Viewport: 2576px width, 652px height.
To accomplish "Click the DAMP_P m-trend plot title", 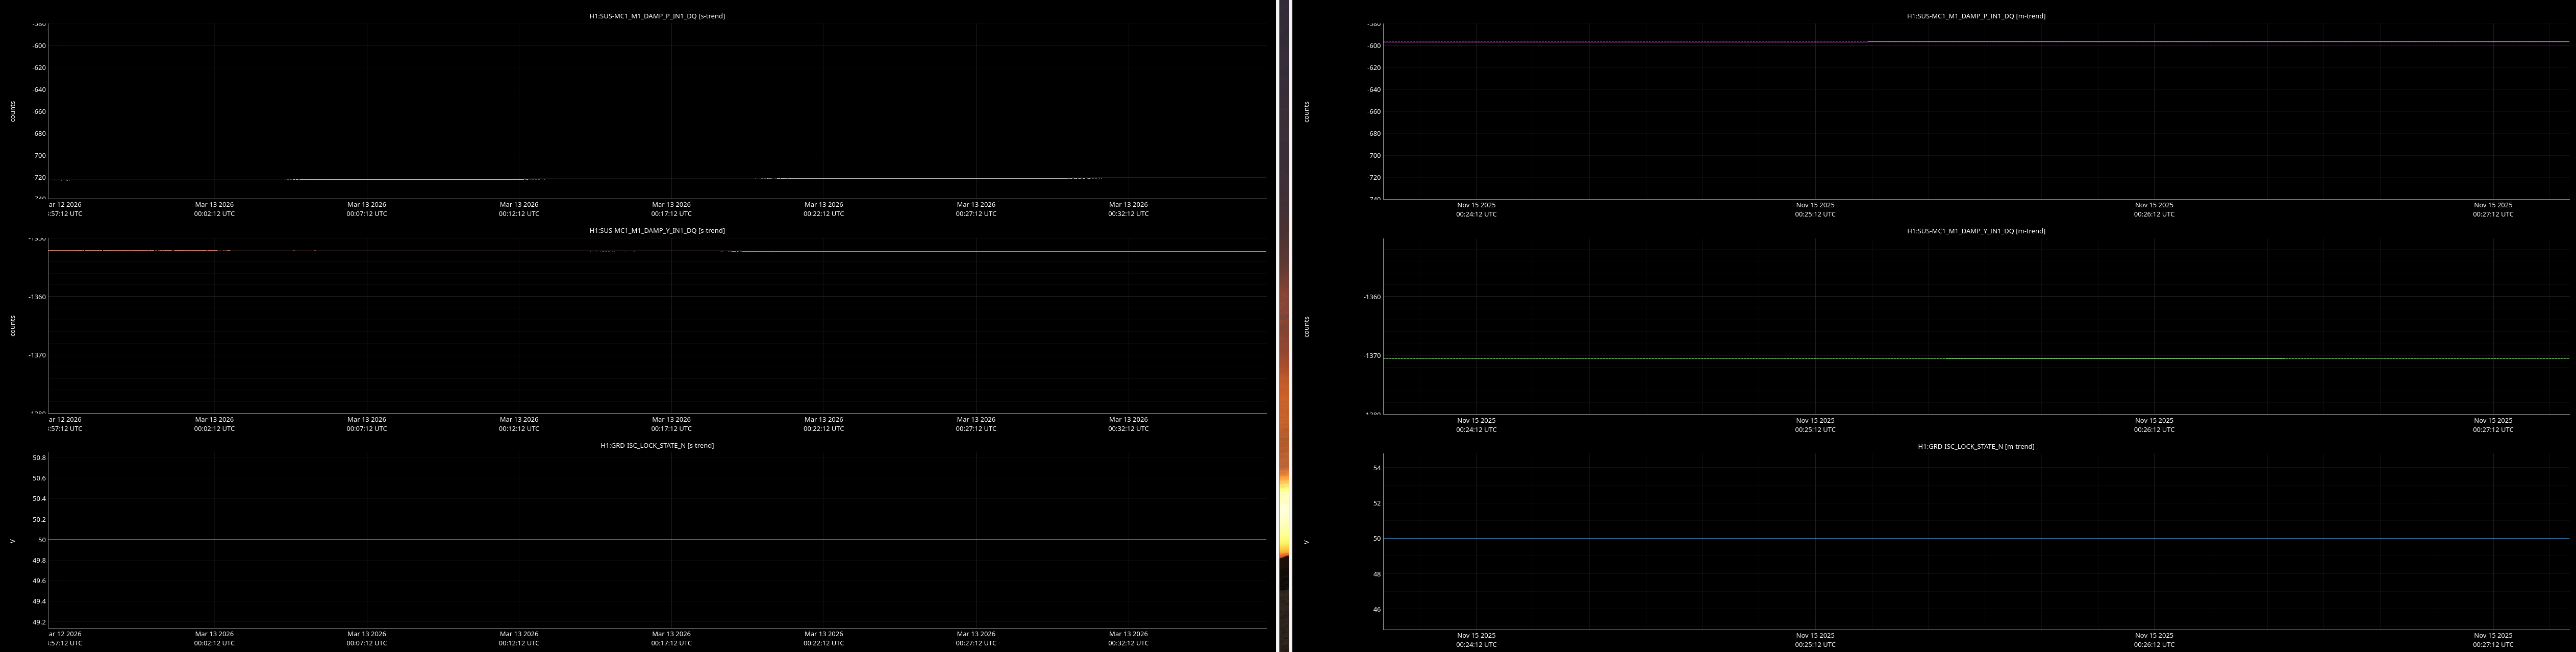I will coord(1975,16).
